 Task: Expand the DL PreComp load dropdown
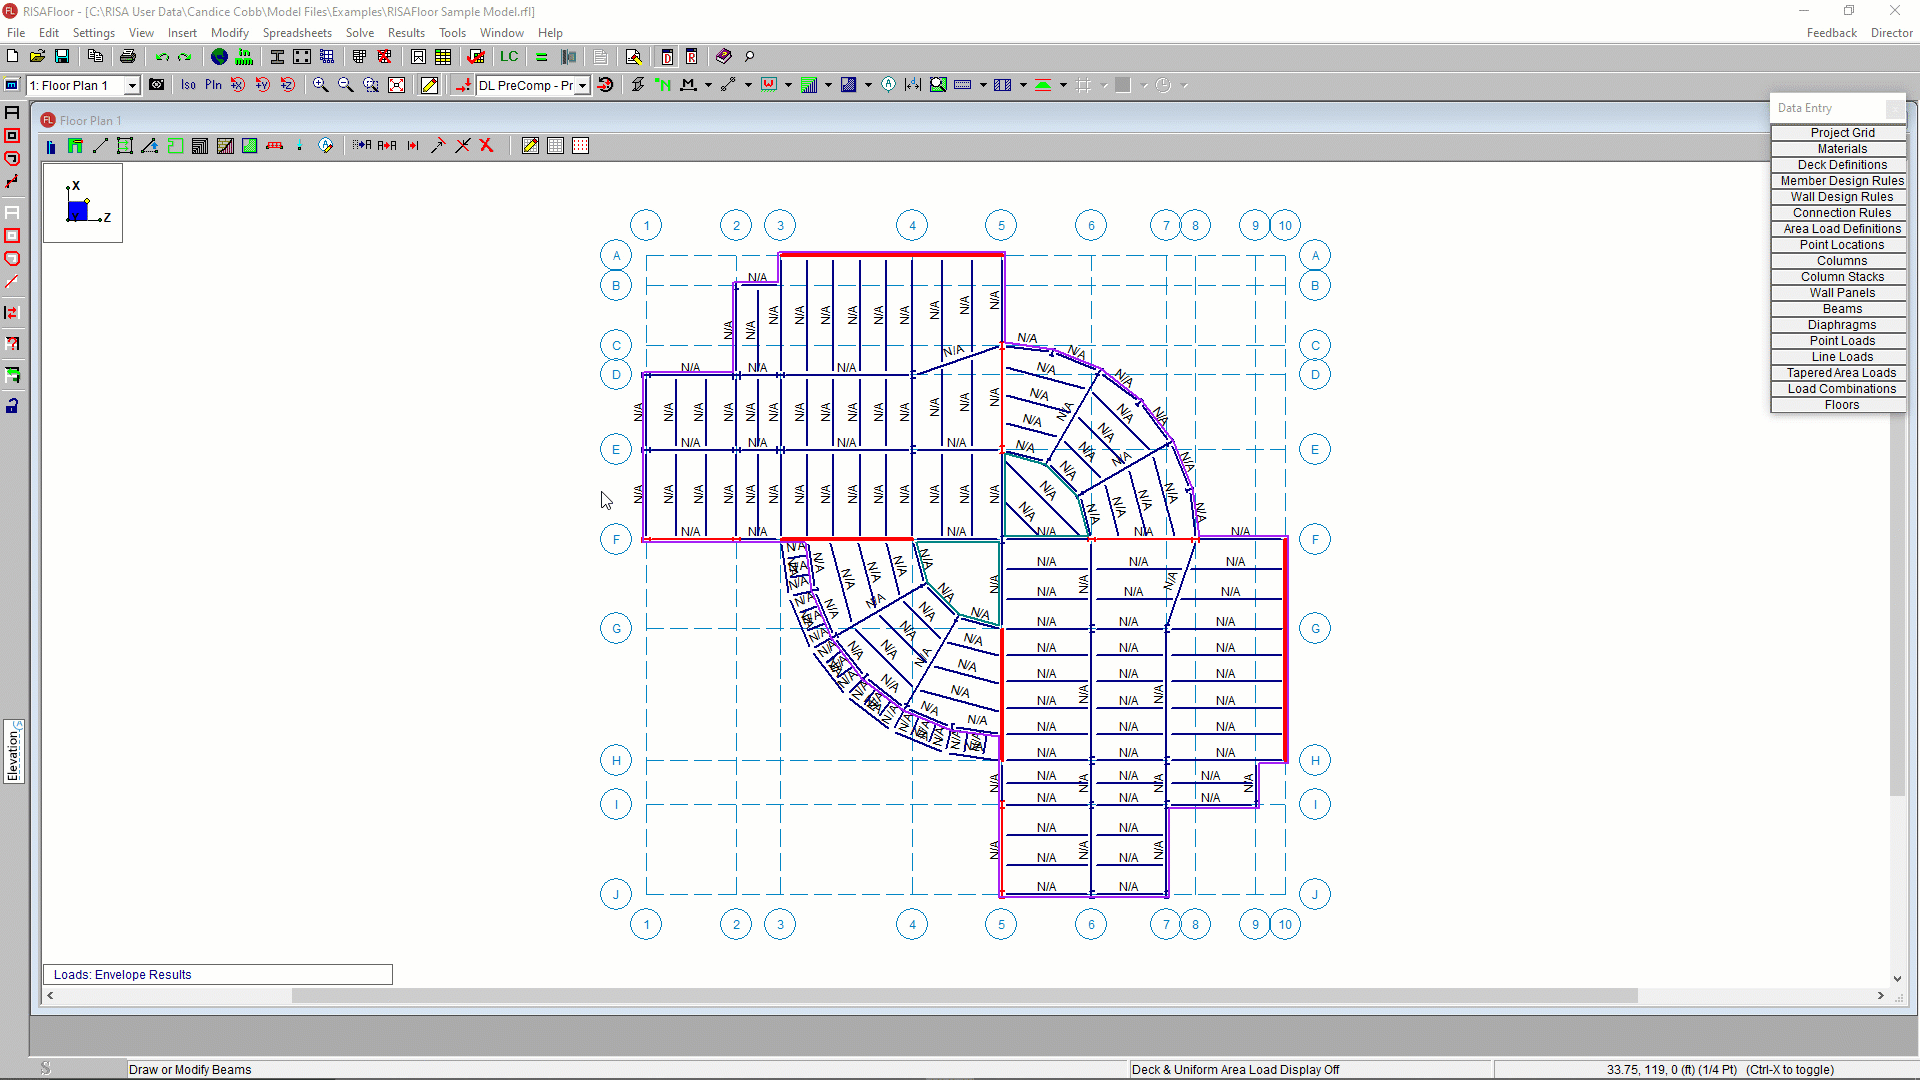(582, 86)
